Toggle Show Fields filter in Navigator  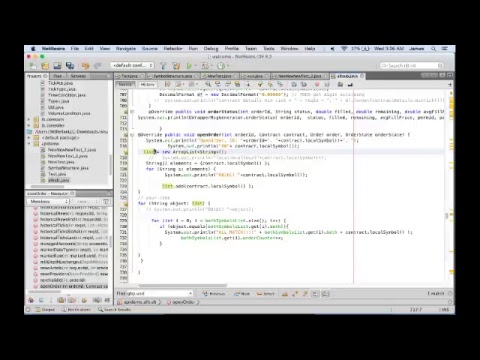tap(41, 300)
